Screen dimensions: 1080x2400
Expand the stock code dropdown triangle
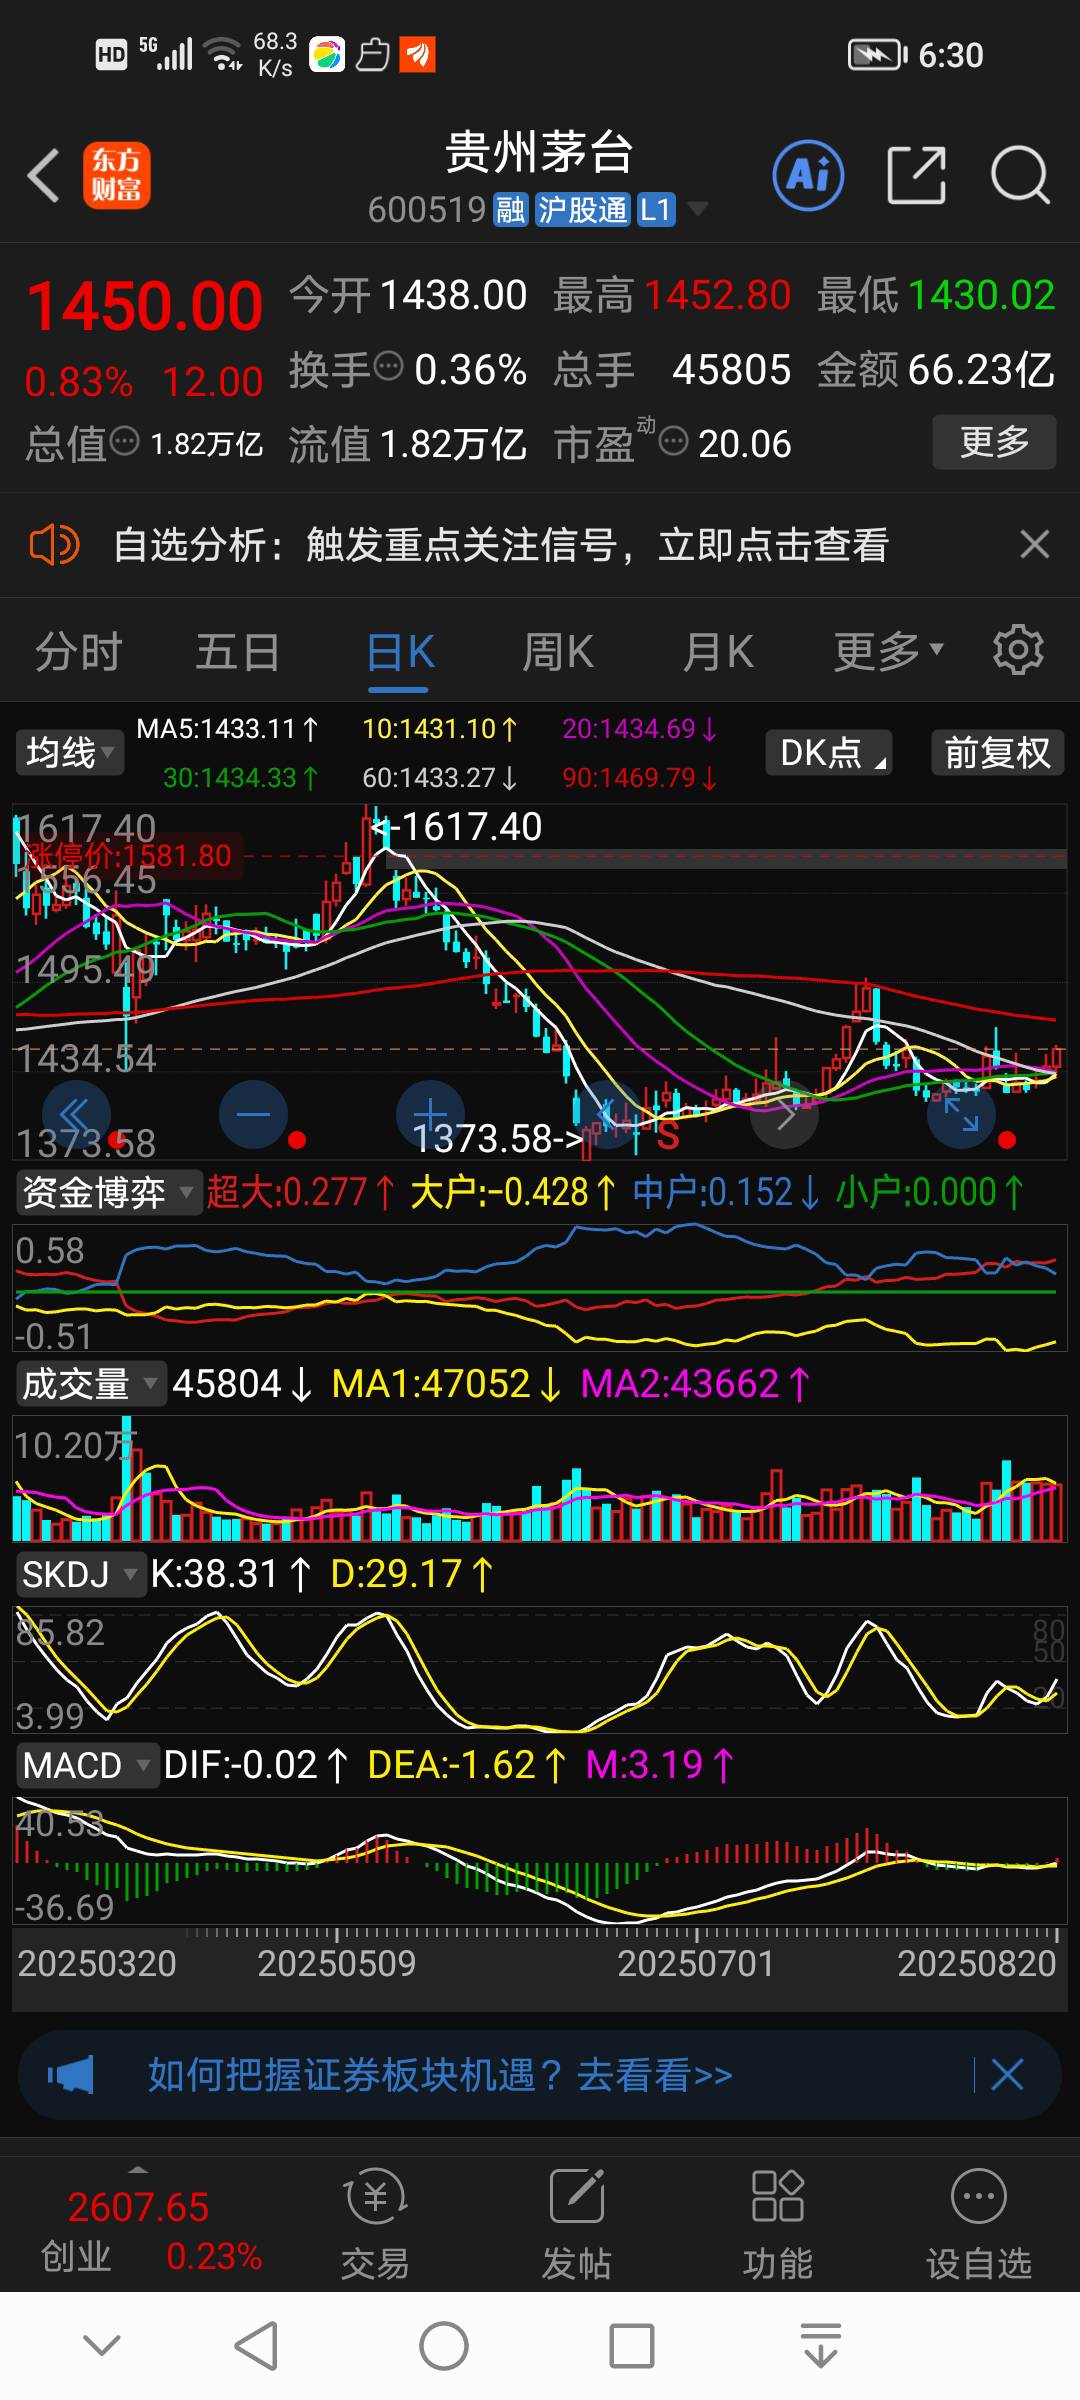point(698,209)
